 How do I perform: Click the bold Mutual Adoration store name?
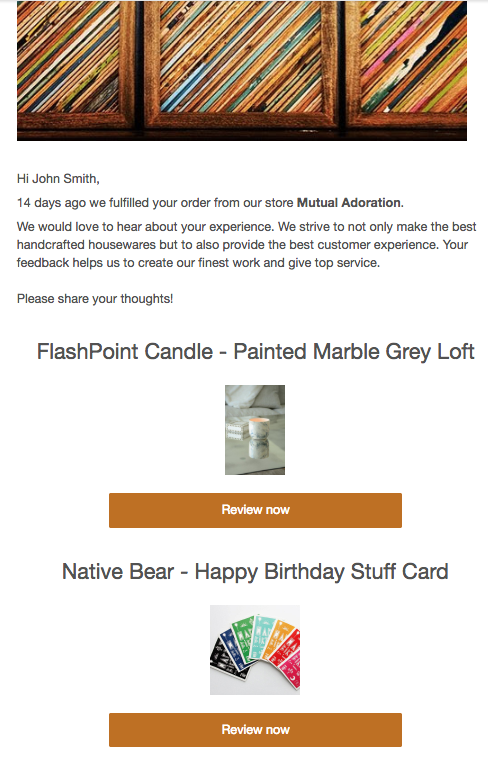pos(349,202)
